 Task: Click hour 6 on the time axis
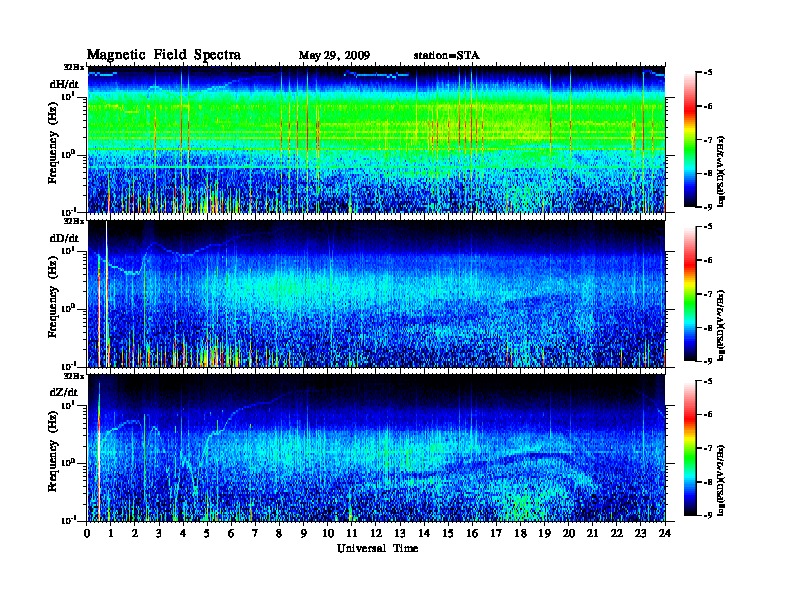(231, 533)
